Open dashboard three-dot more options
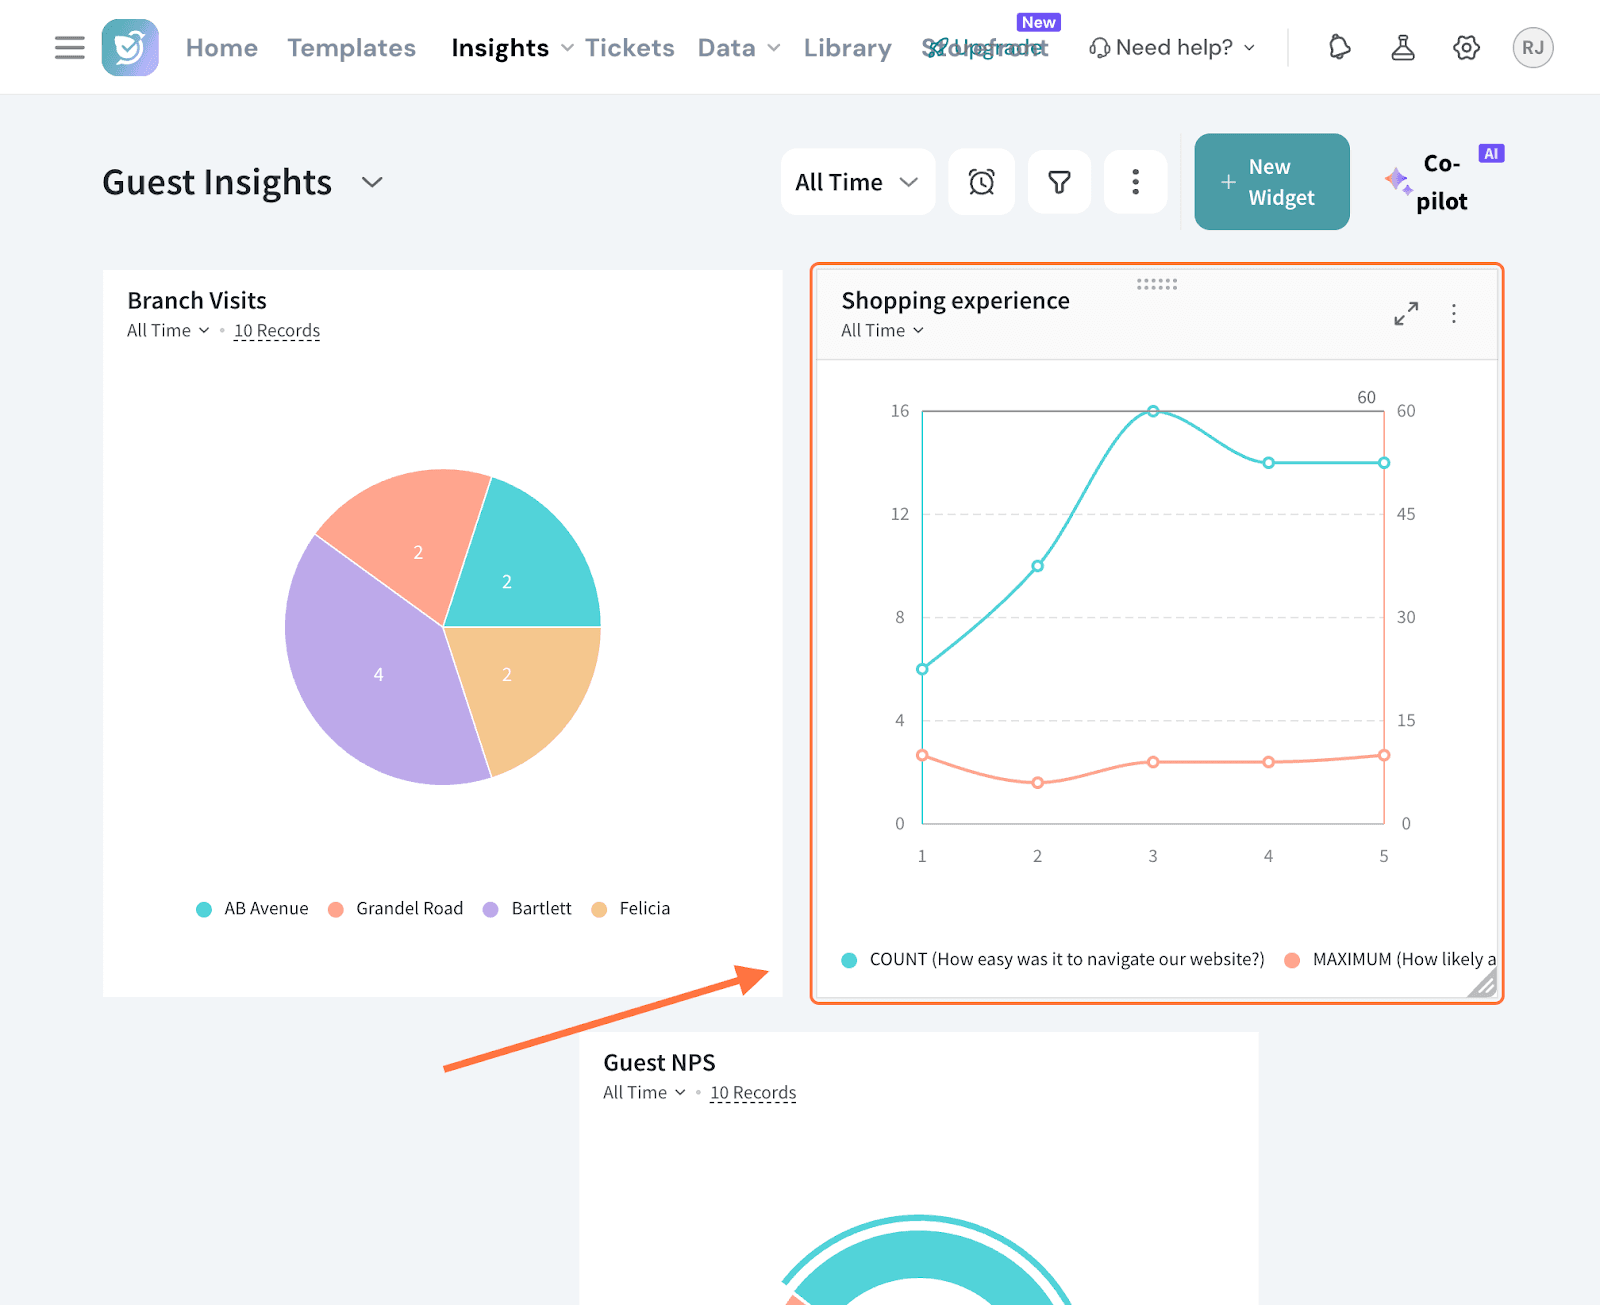Image resolution: width=1600 pixels, height=1305 pixels. [x=1135, y=182]
